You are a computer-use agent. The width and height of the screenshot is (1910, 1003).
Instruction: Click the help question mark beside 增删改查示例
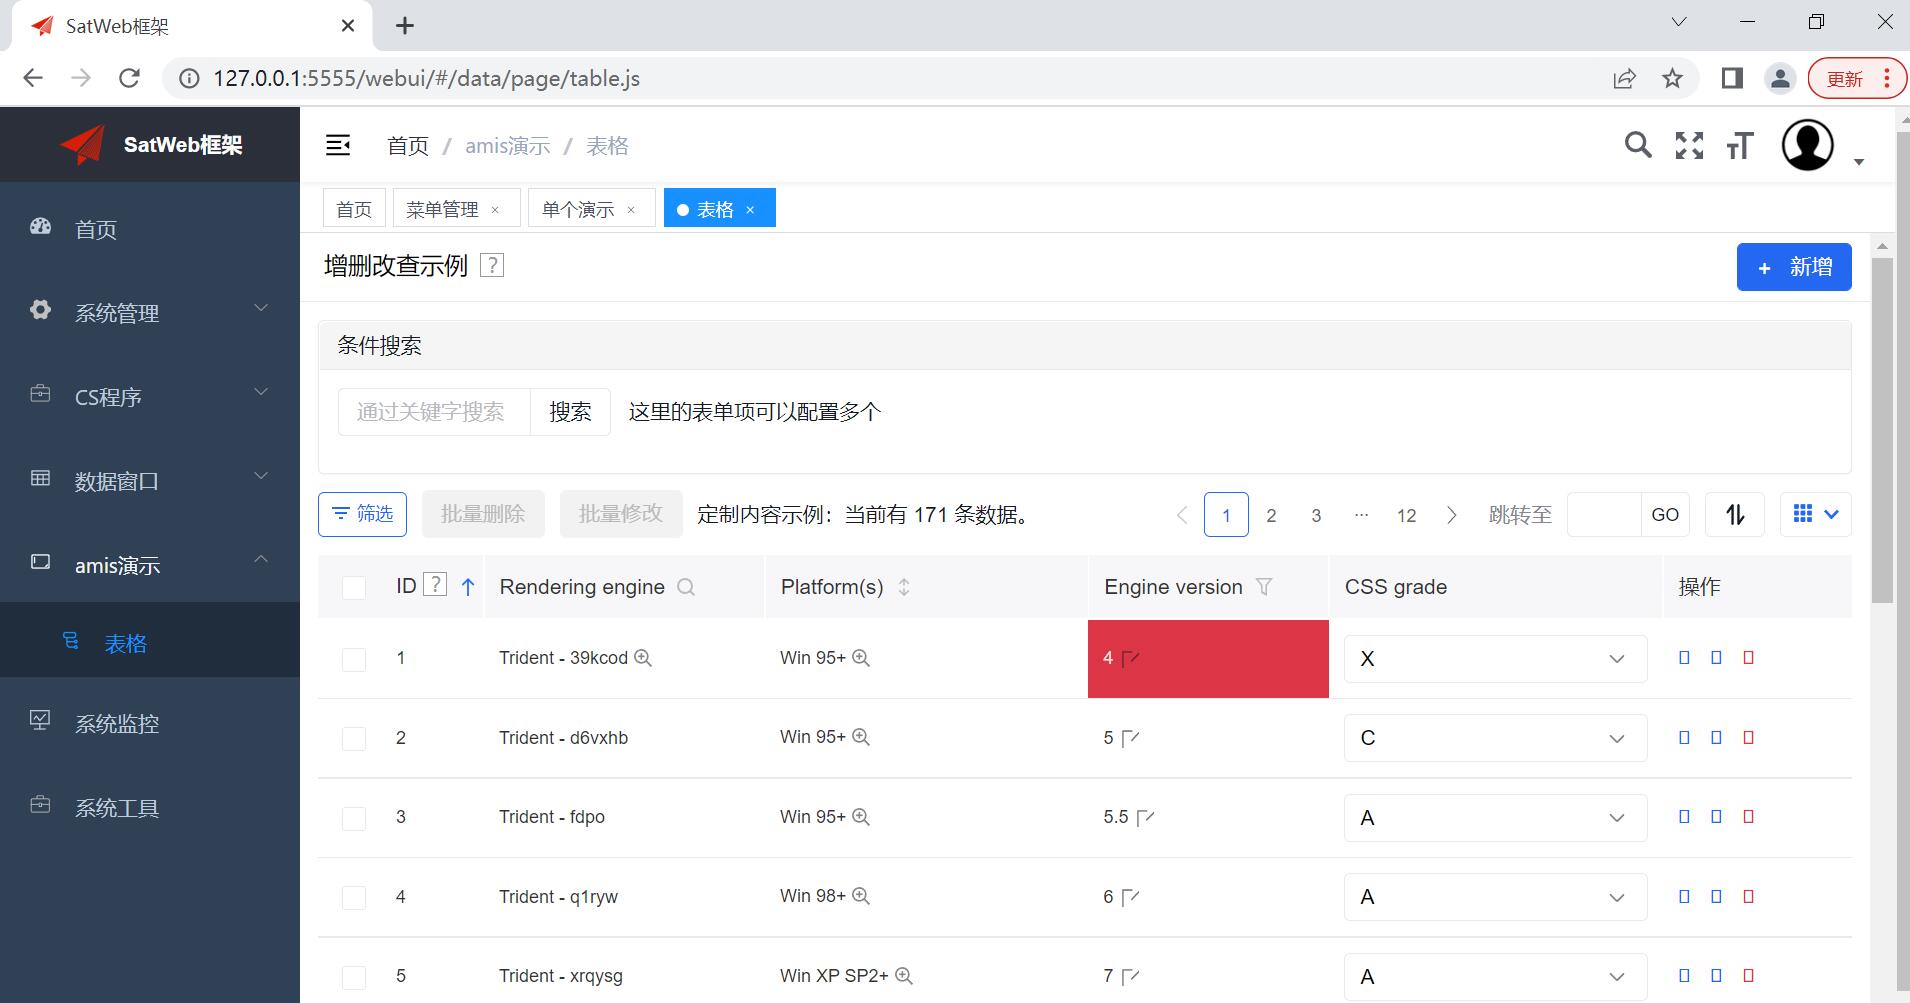[492, 265]
